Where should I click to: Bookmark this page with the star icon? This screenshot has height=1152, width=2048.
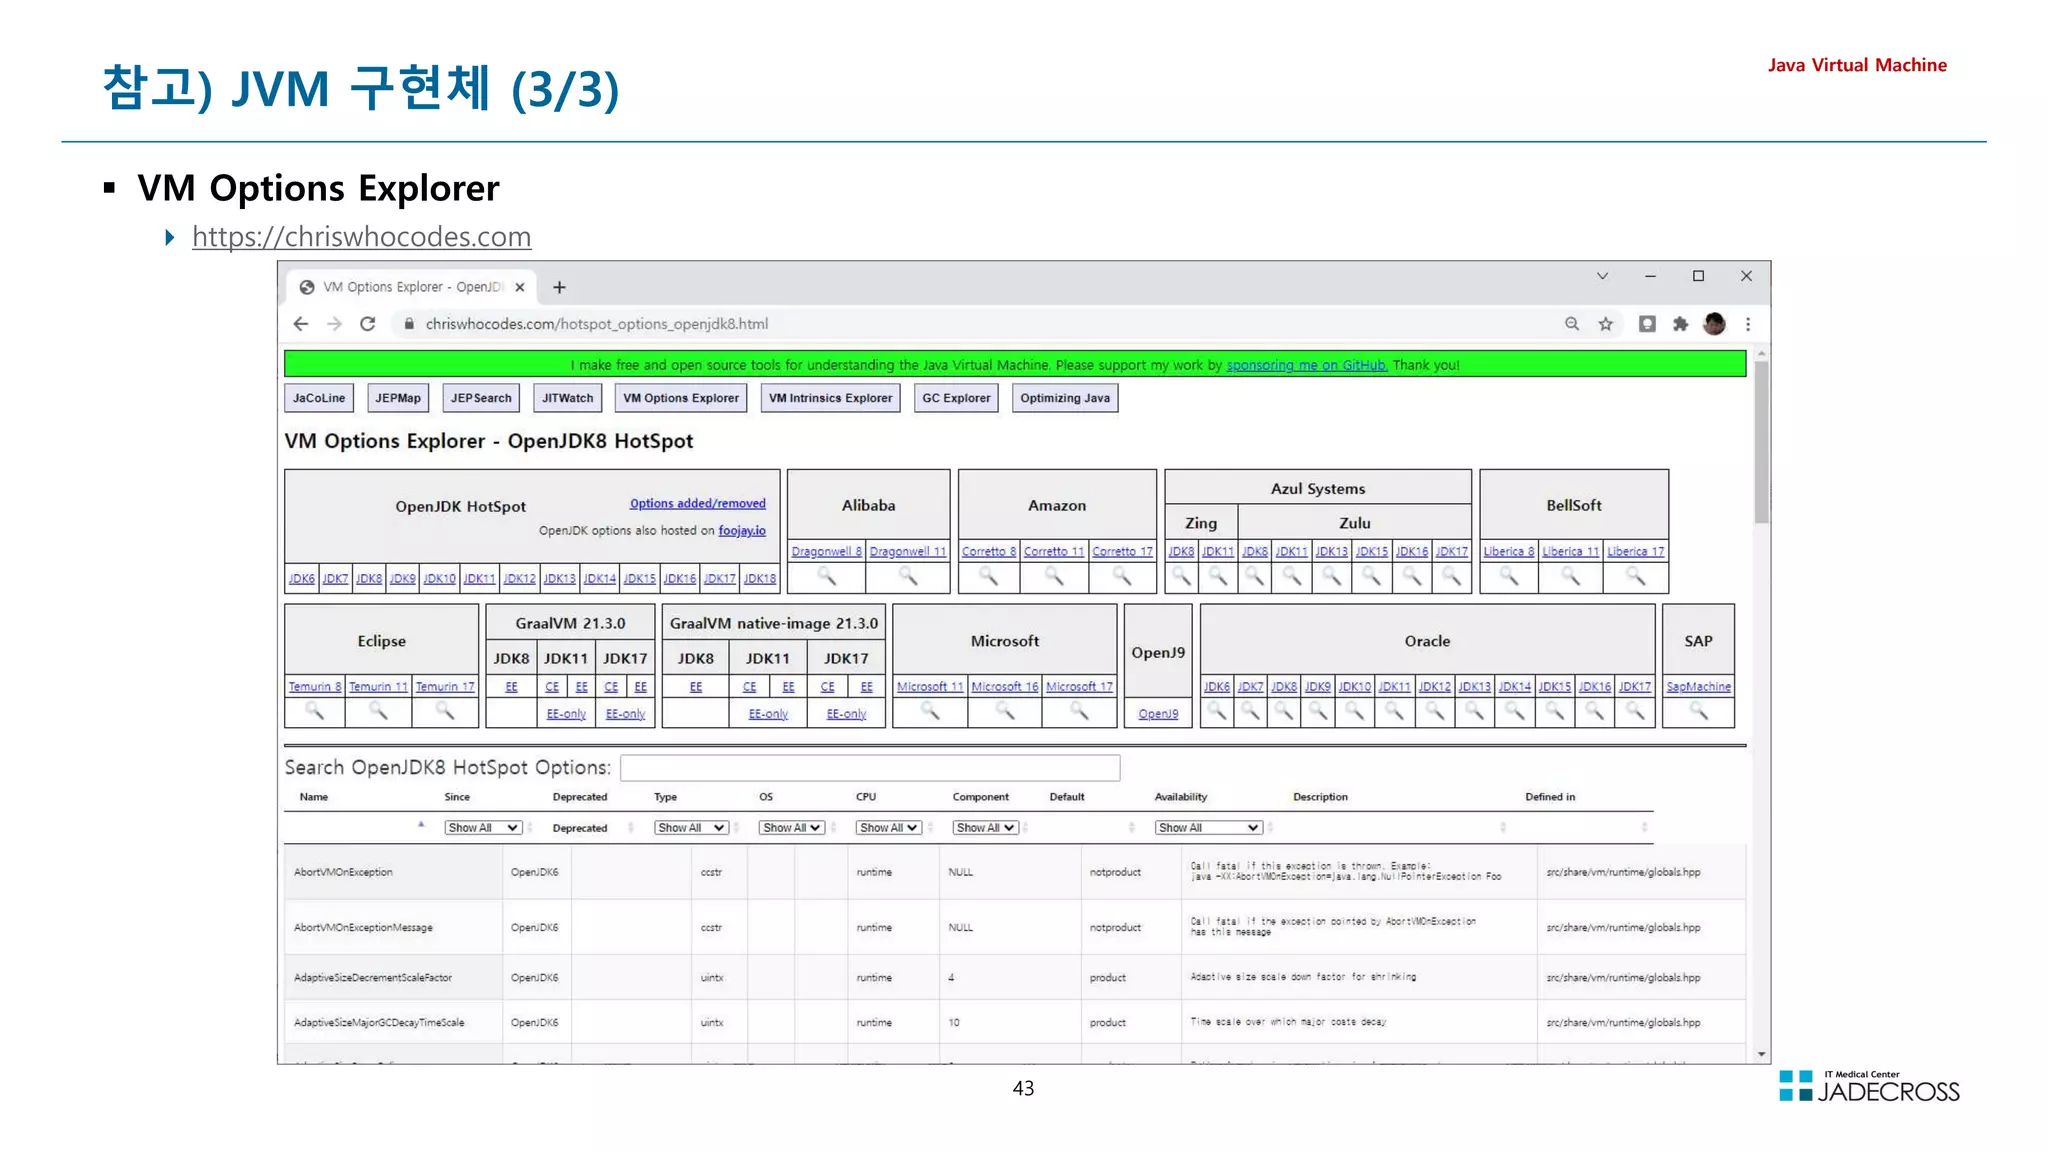(1606, 324)
